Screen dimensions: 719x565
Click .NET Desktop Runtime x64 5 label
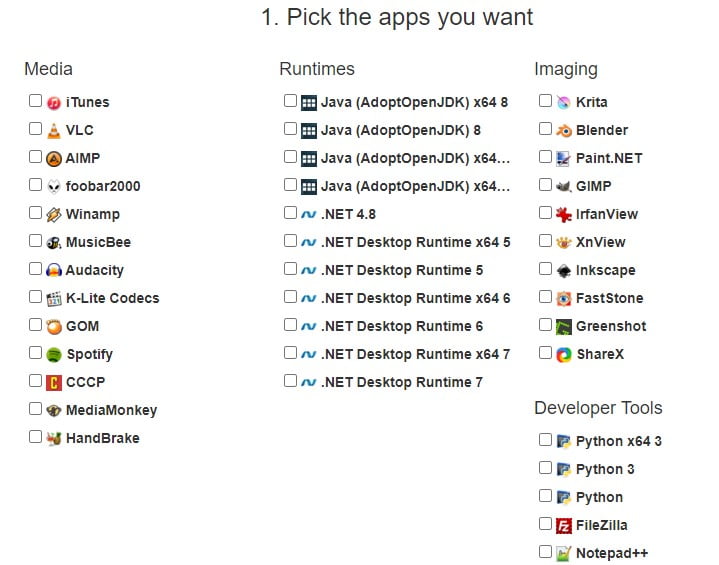tap(415, 242)
